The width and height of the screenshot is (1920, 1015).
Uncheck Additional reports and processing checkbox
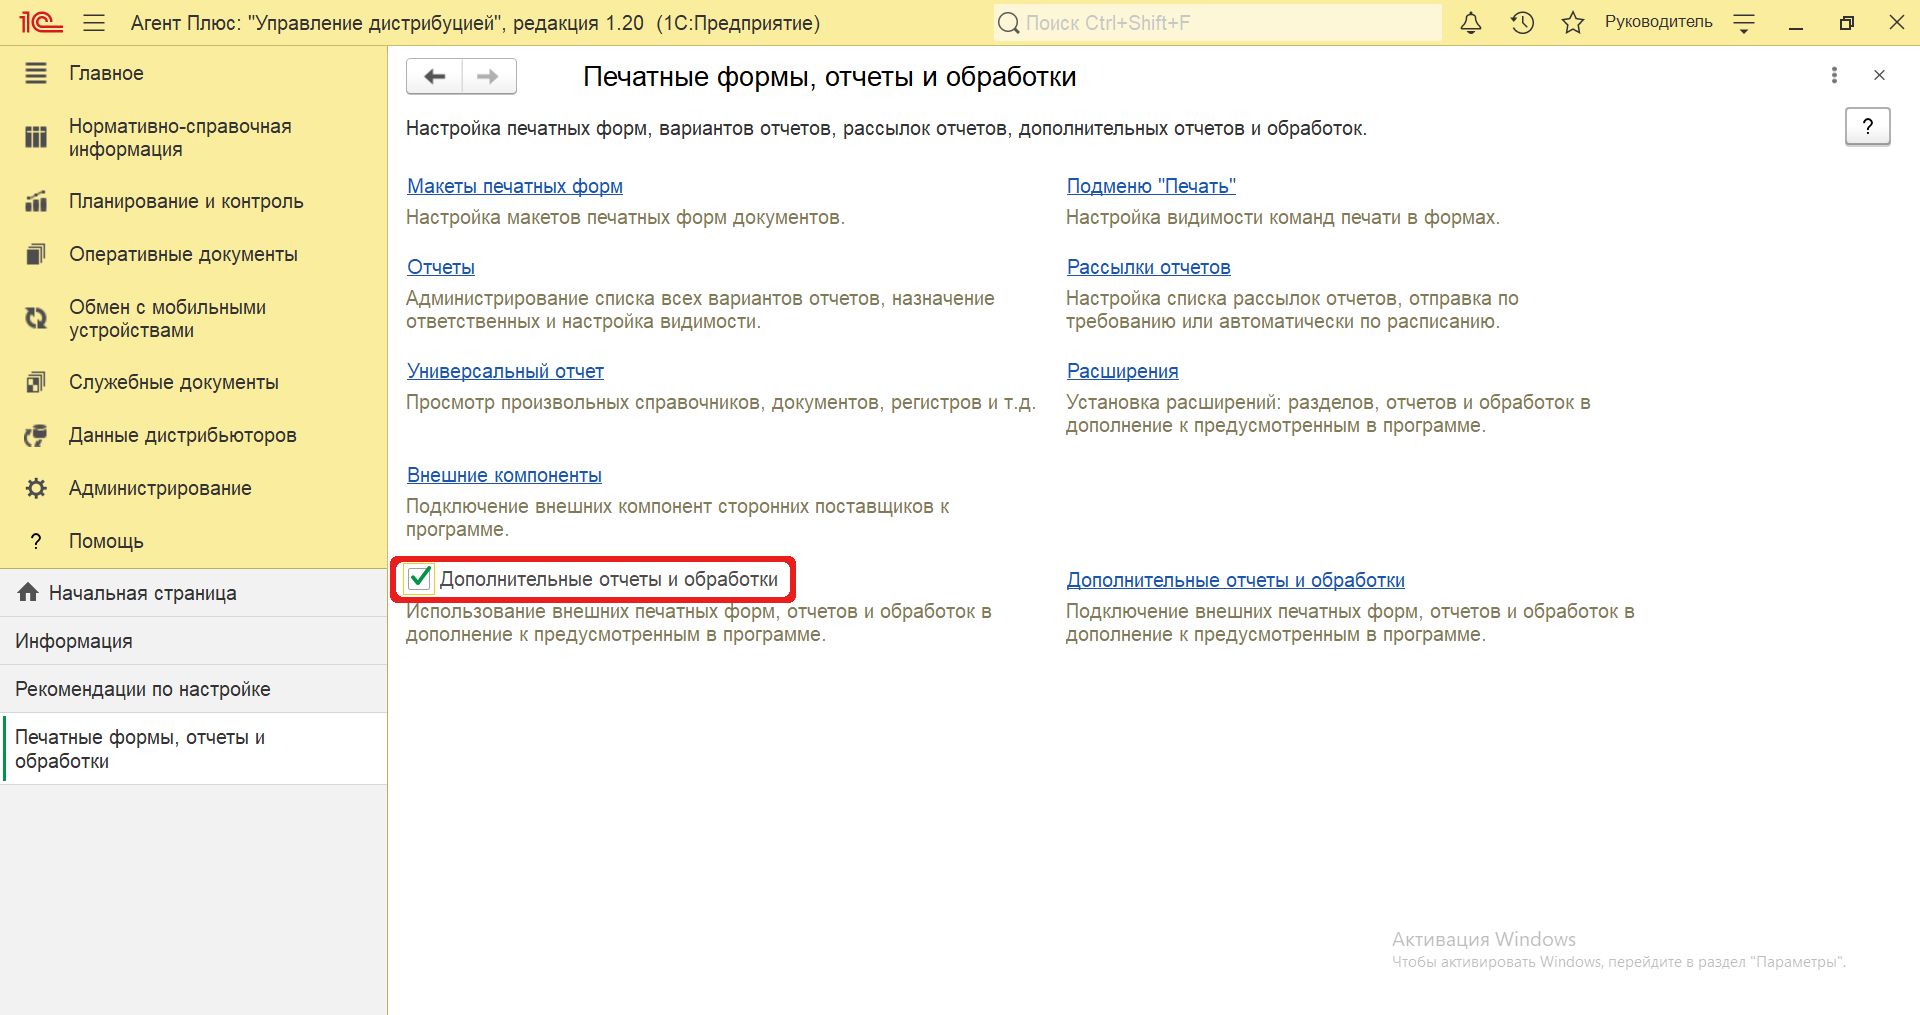tap(419, 578)
